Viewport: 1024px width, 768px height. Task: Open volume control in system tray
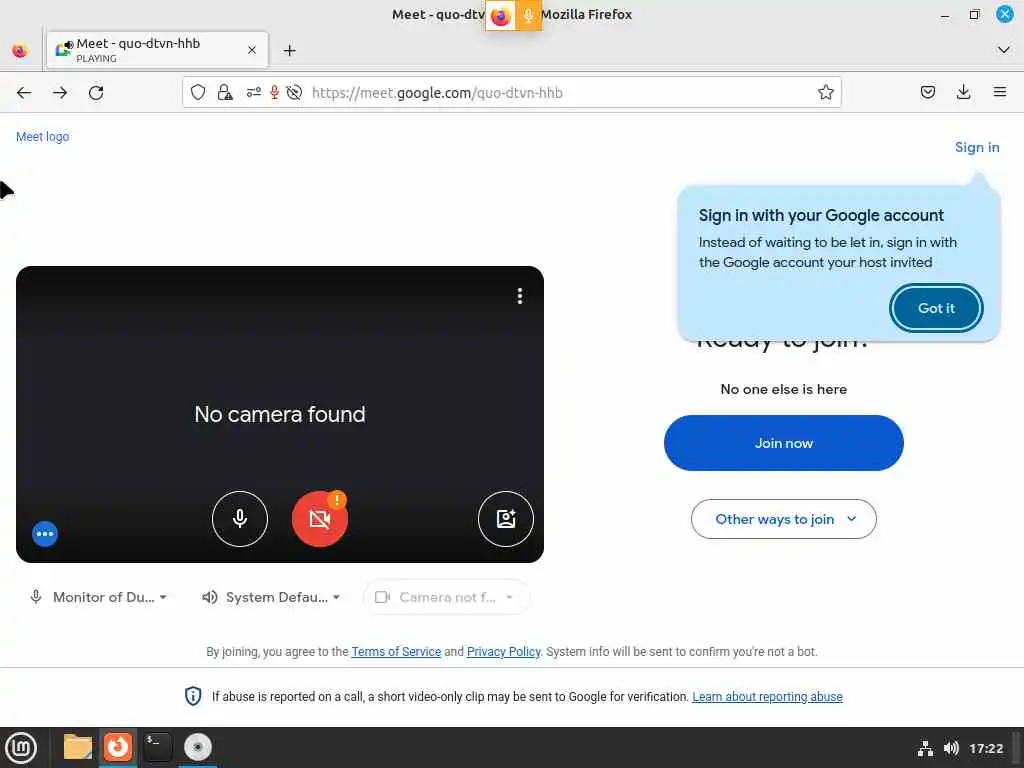coord(952,748)
